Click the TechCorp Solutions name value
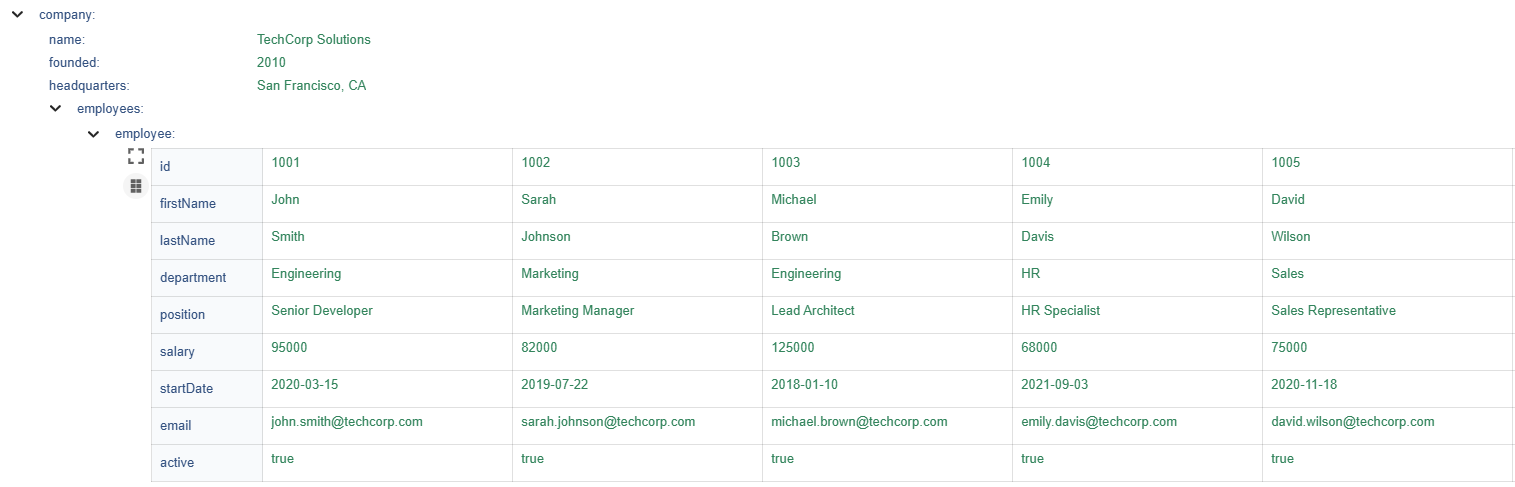The height and width of the screenshot is (487, 1515). tap(314, 40)
